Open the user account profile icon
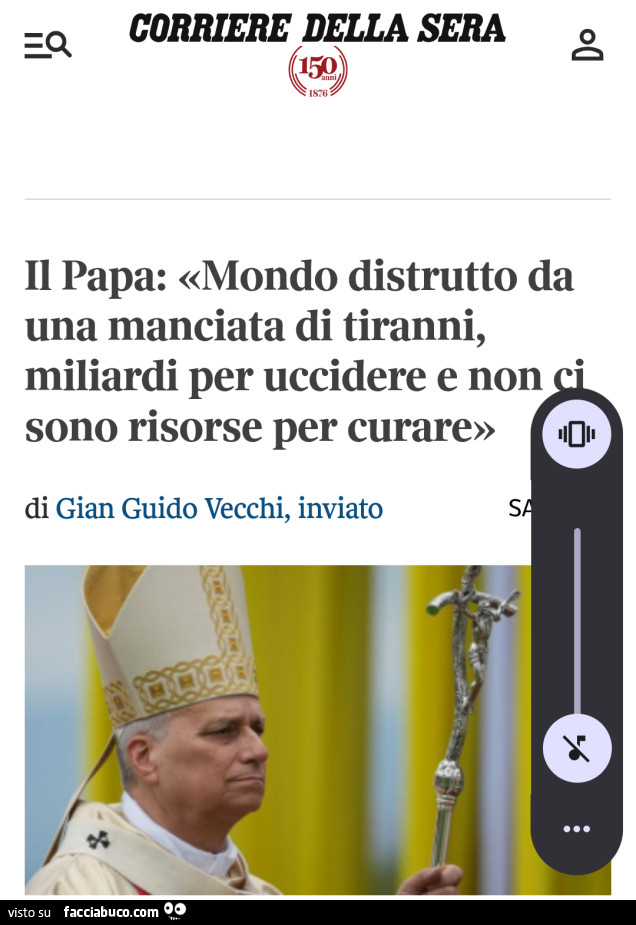 point(587,45)
